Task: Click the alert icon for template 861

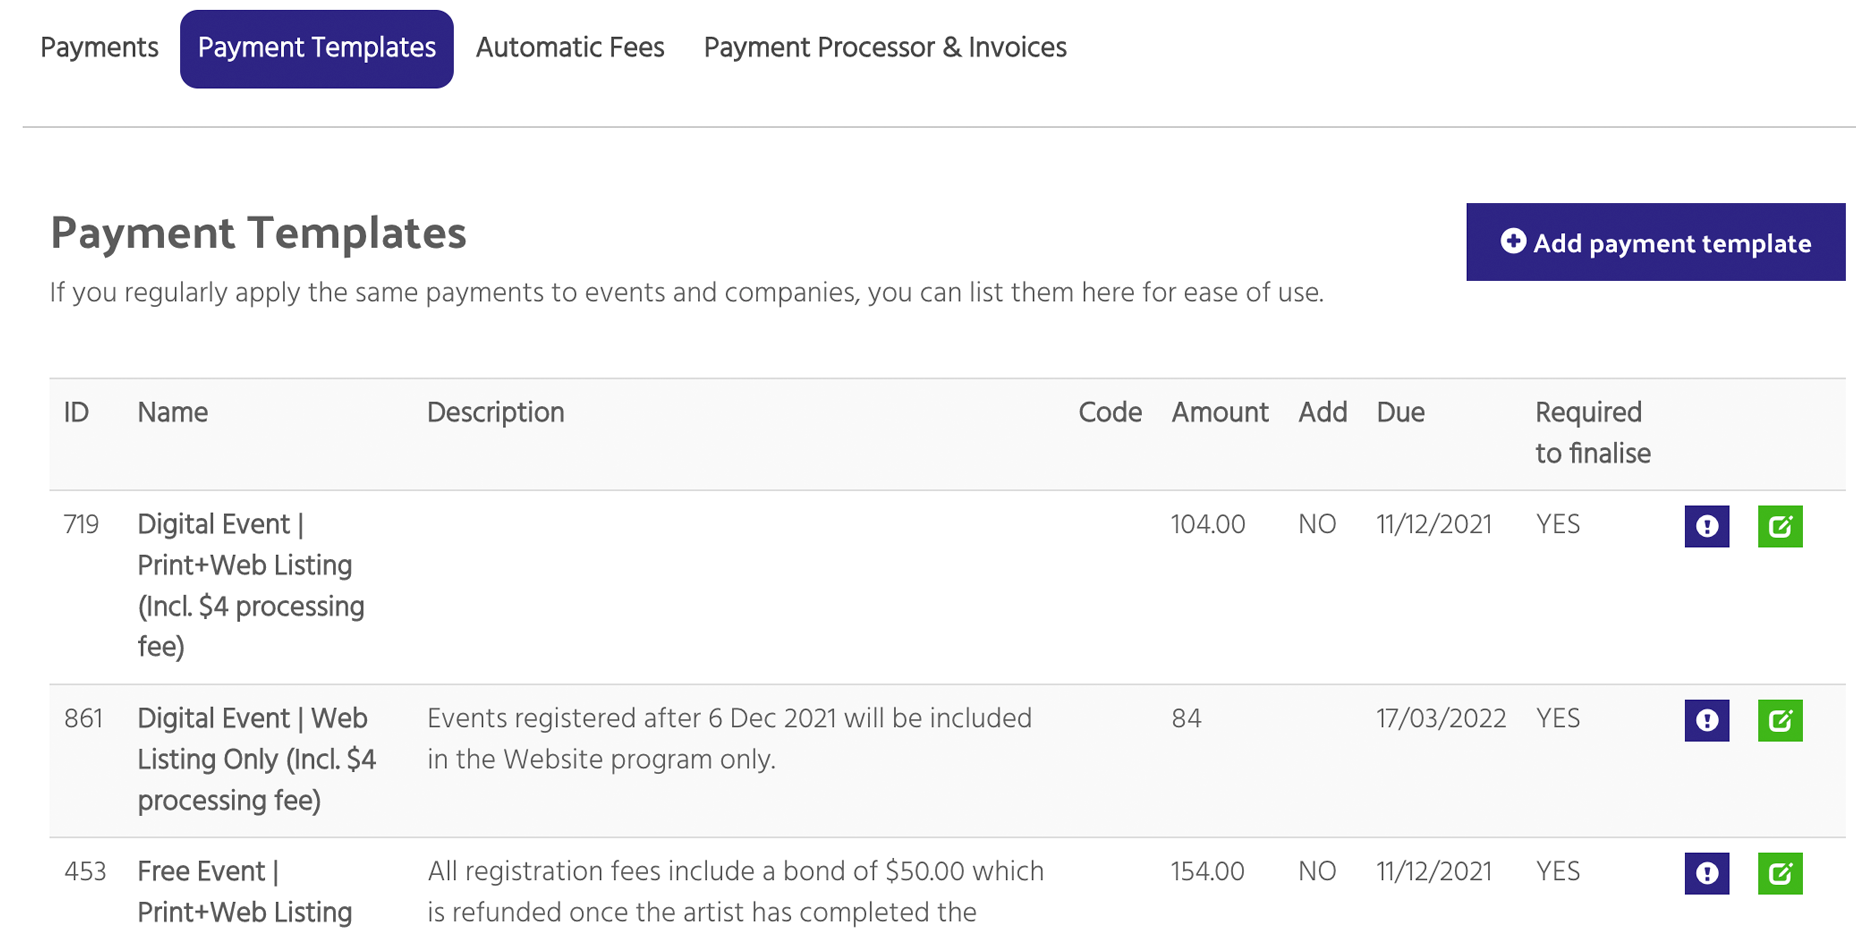Action: pyautogui.click(x=1706, y=720)
